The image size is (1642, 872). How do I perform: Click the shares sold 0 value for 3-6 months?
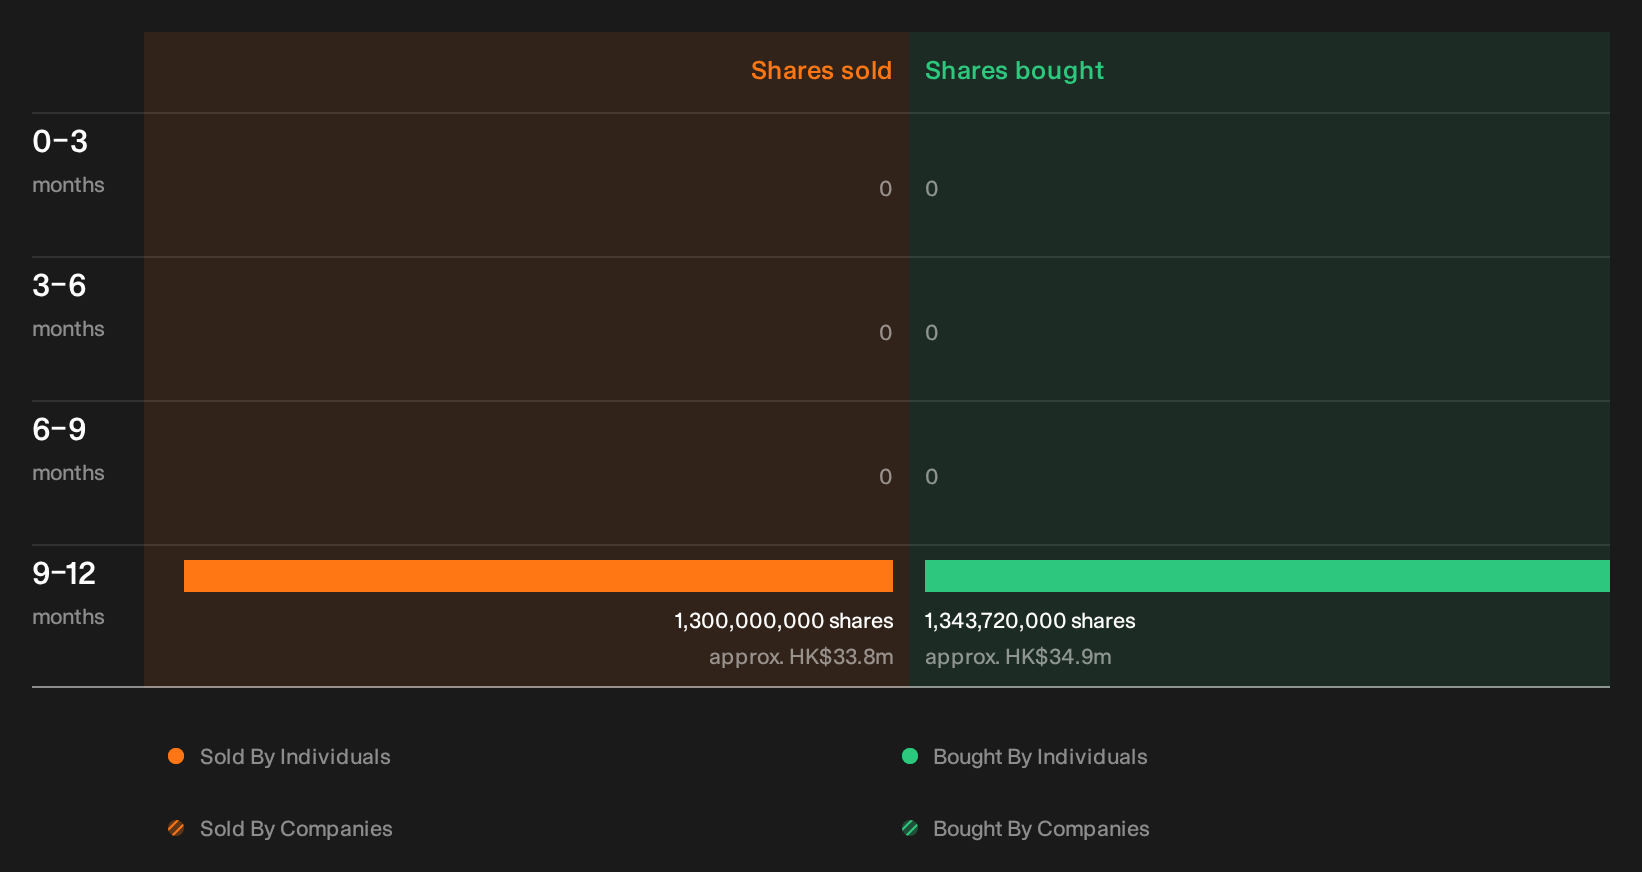tap(886, 333)
